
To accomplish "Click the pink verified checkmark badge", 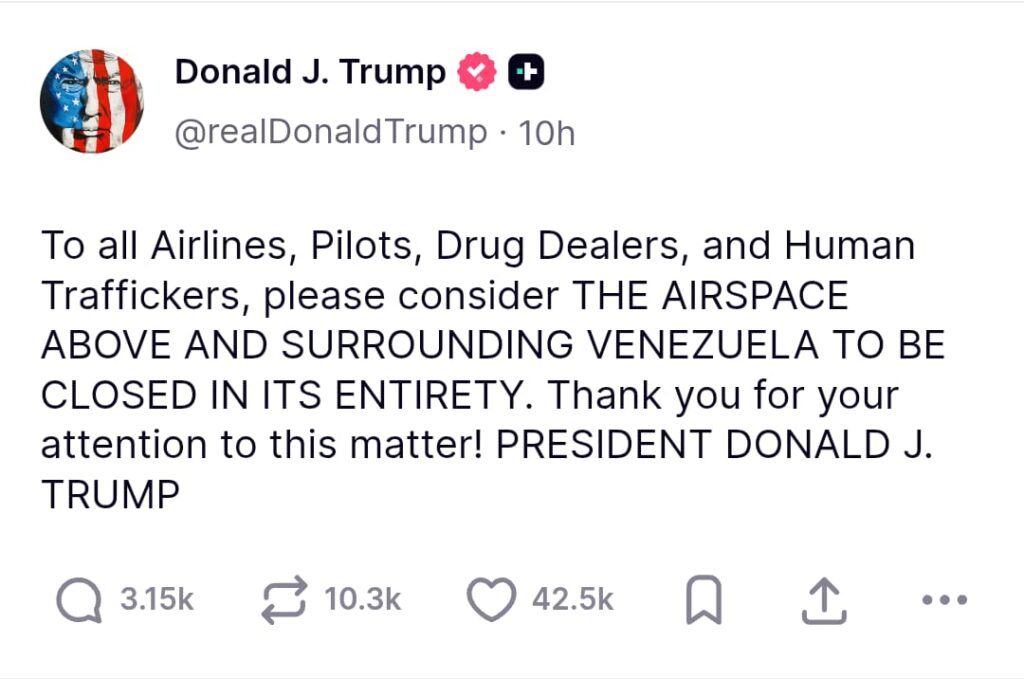I will click(477, 70).
